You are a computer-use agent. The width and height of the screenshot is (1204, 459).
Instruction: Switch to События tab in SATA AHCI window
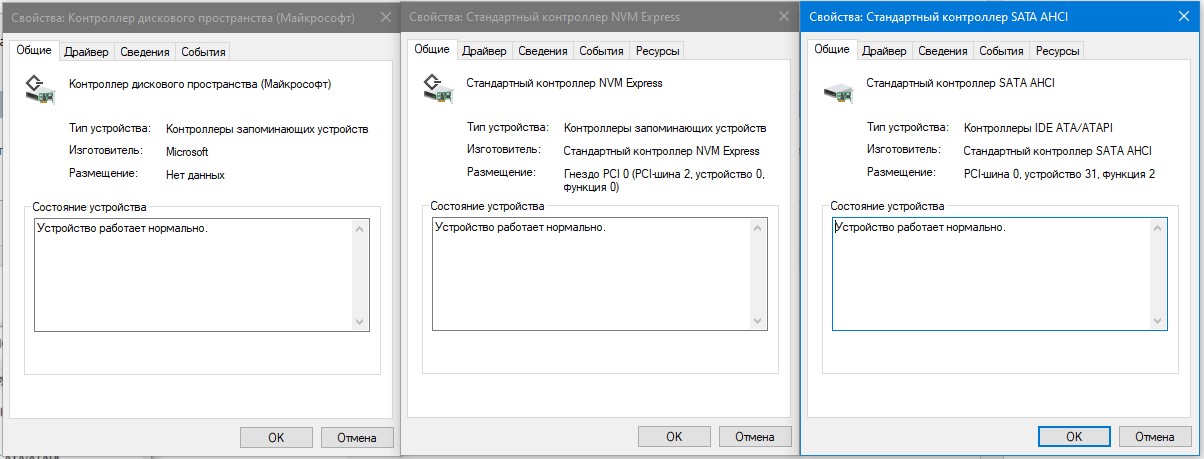click(1000, 51)
